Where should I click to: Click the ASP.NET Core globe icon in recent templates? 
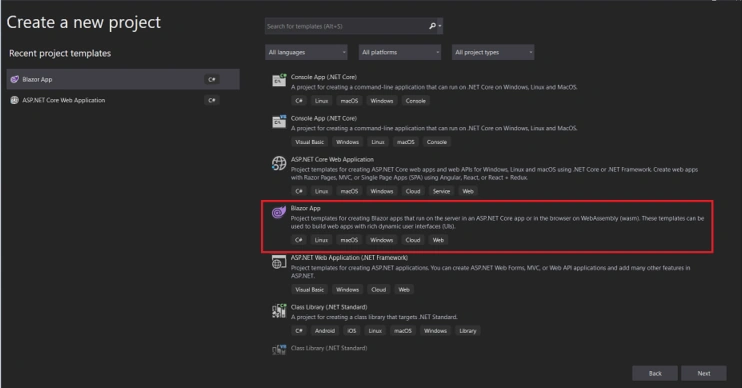point(15,100)
